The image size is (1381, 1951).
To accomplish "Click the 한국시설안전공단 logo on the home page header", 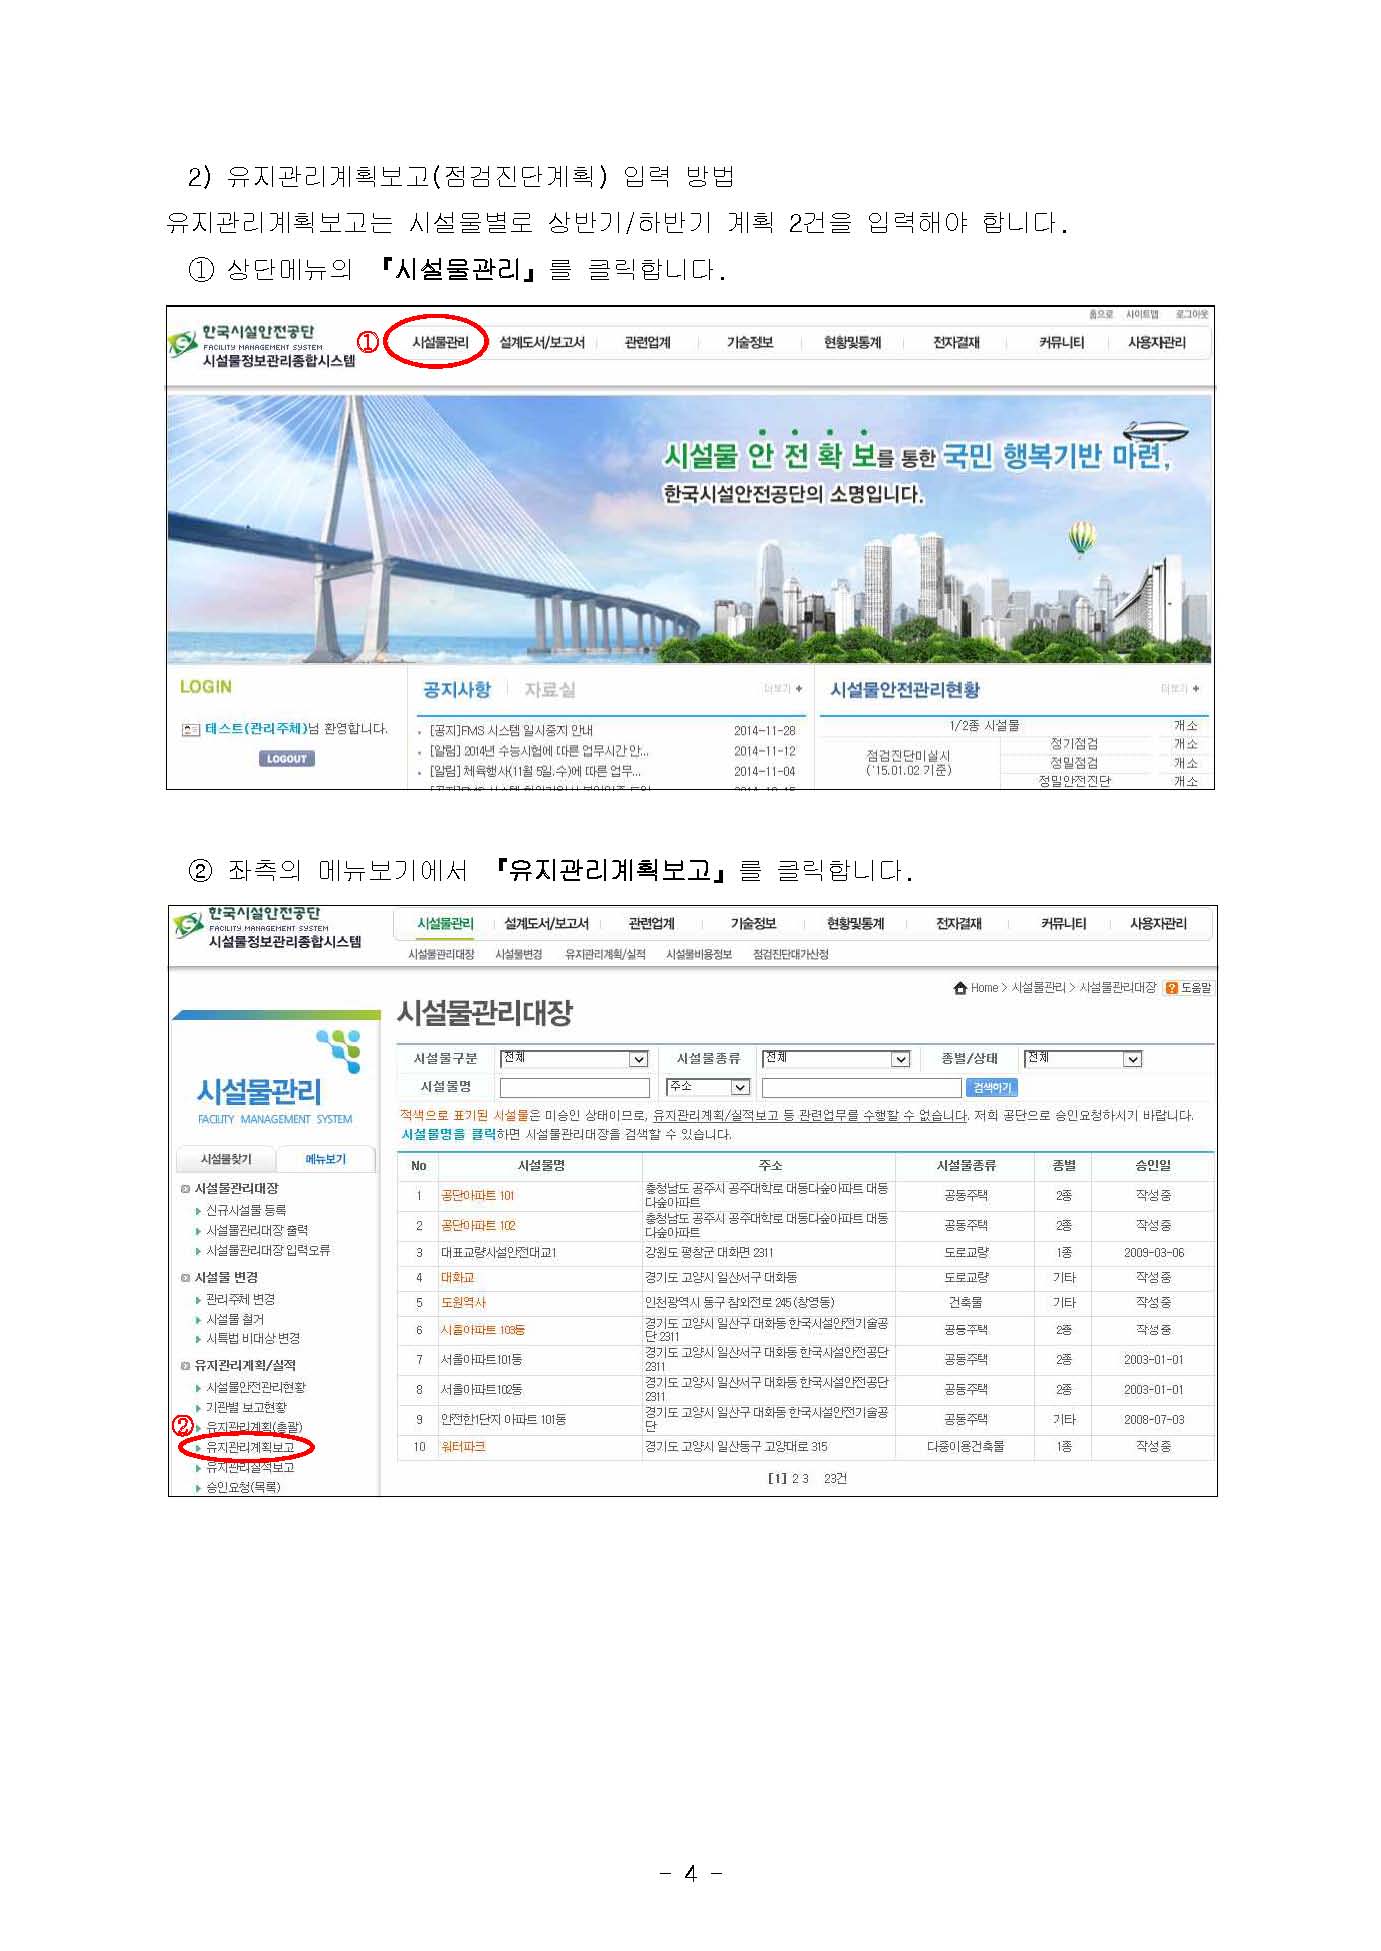I will point(262,345).
